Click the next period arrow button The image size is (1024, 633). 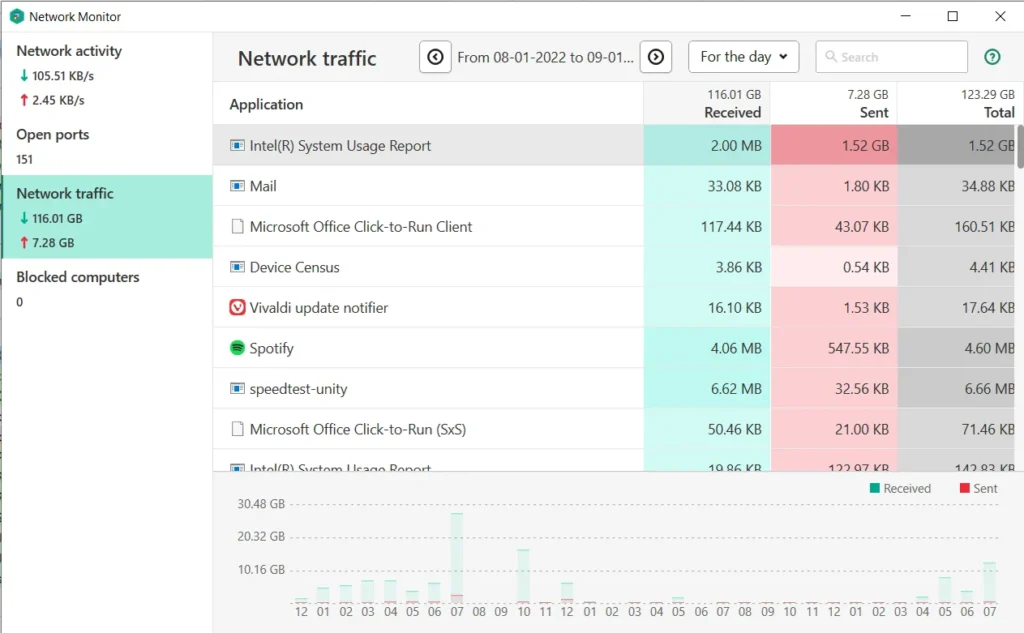(656, 57)
